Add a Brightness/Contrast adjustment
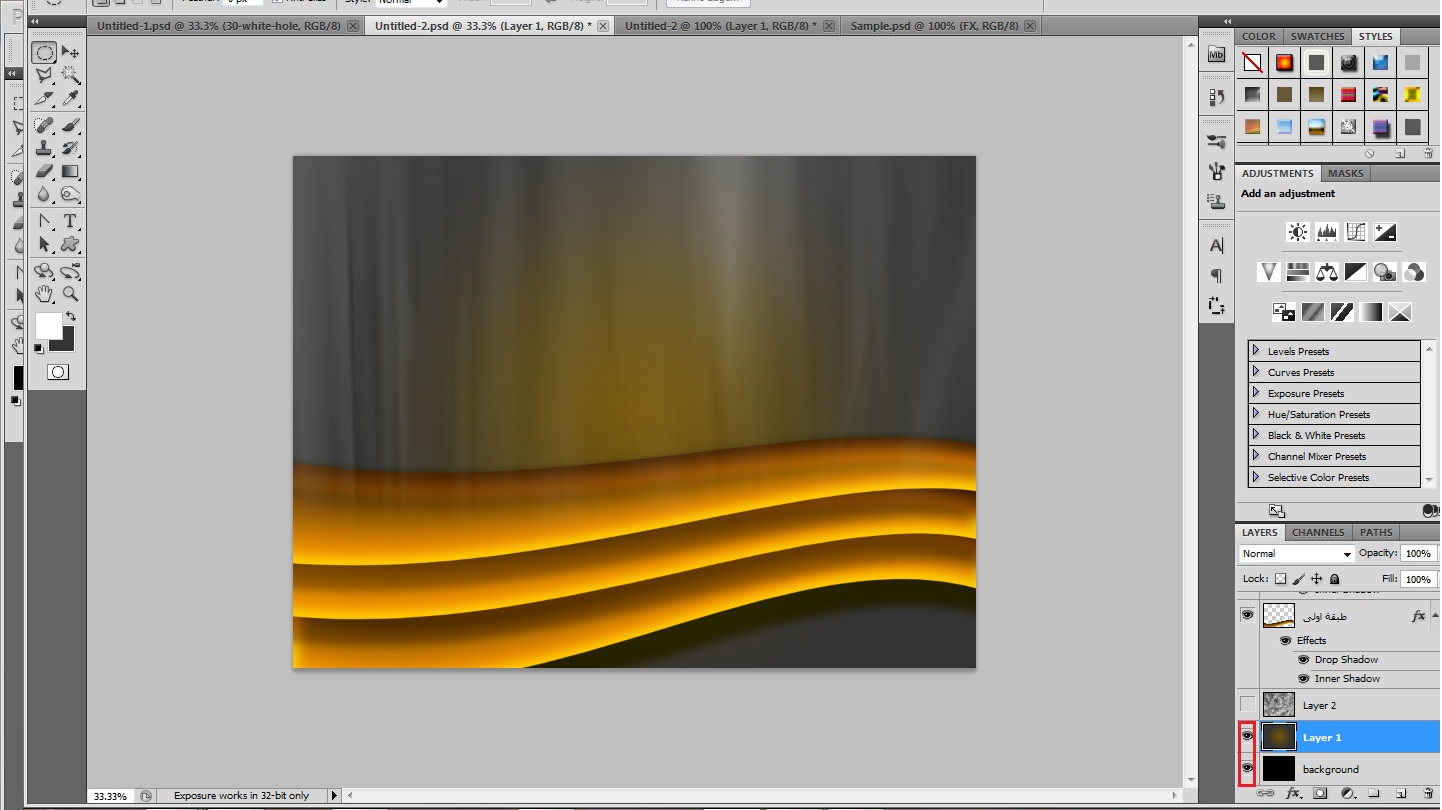 coord(1298,232)
